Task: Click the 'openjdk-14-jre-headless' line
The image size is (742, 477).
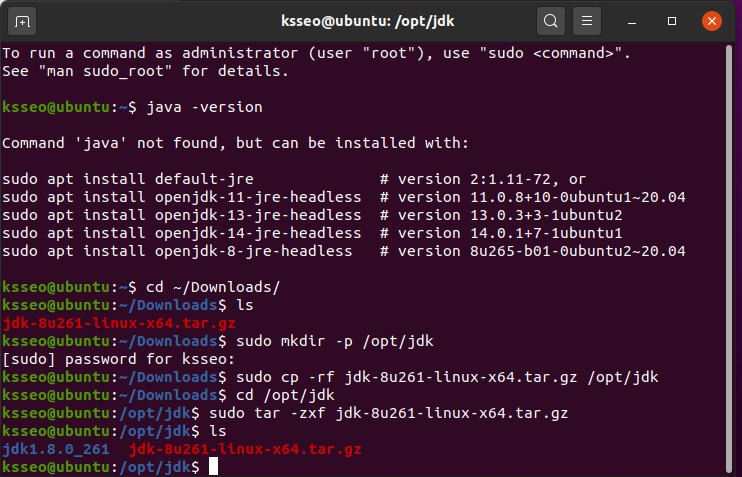Action: (312, 233)
